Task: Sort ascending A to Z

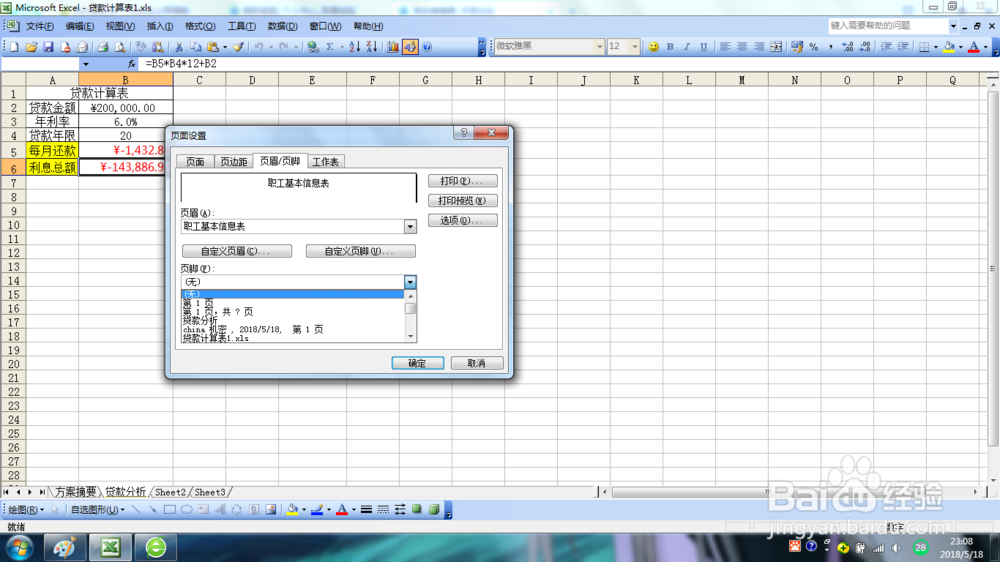Action: [x=355, y=47]
